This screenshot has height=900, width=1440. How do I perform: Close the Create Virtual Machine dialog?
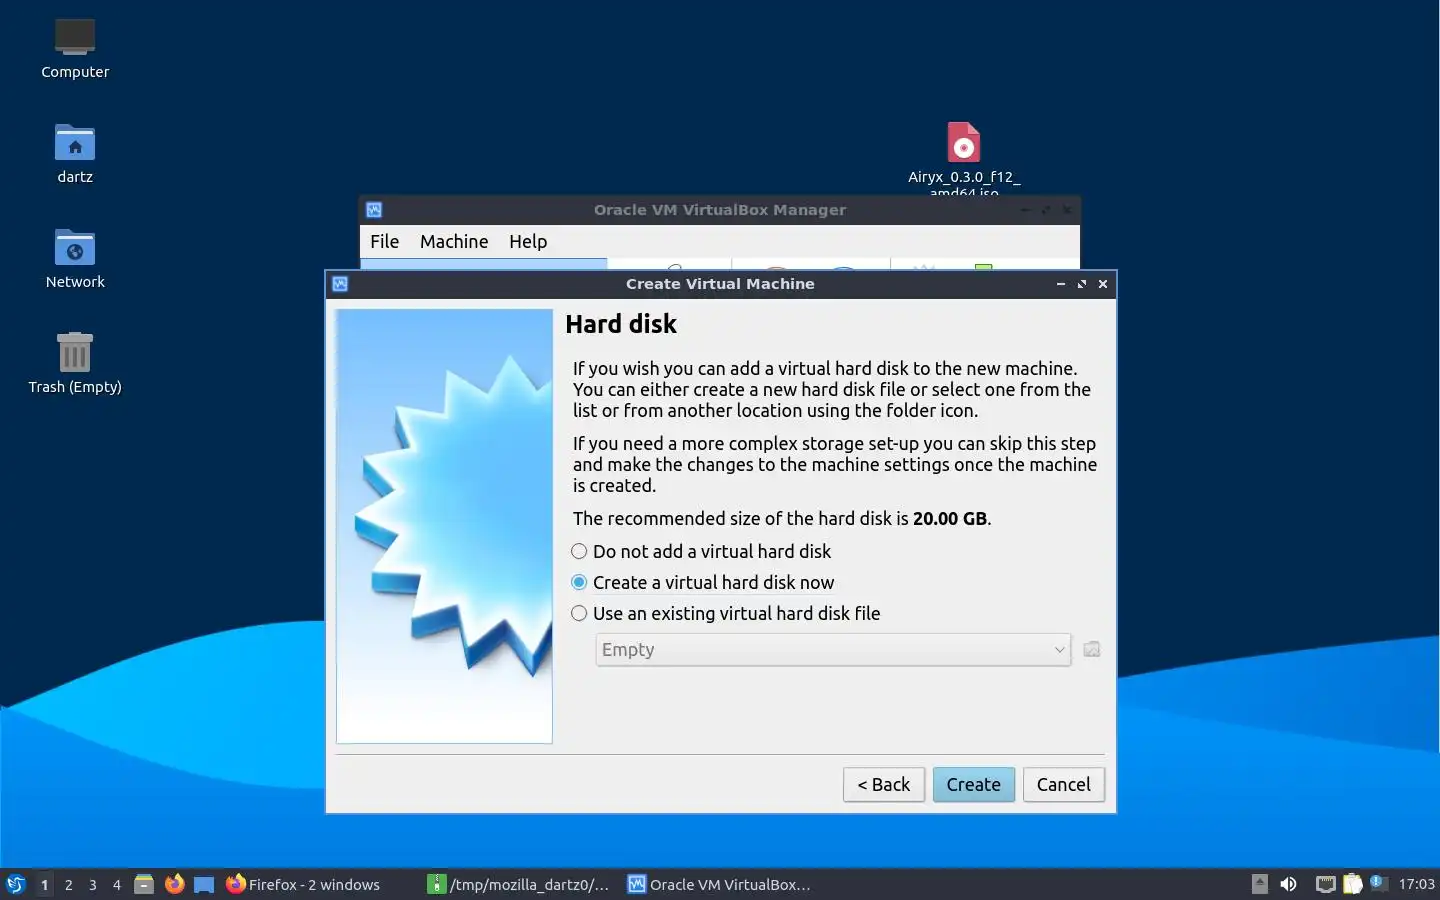(1103, 284)
